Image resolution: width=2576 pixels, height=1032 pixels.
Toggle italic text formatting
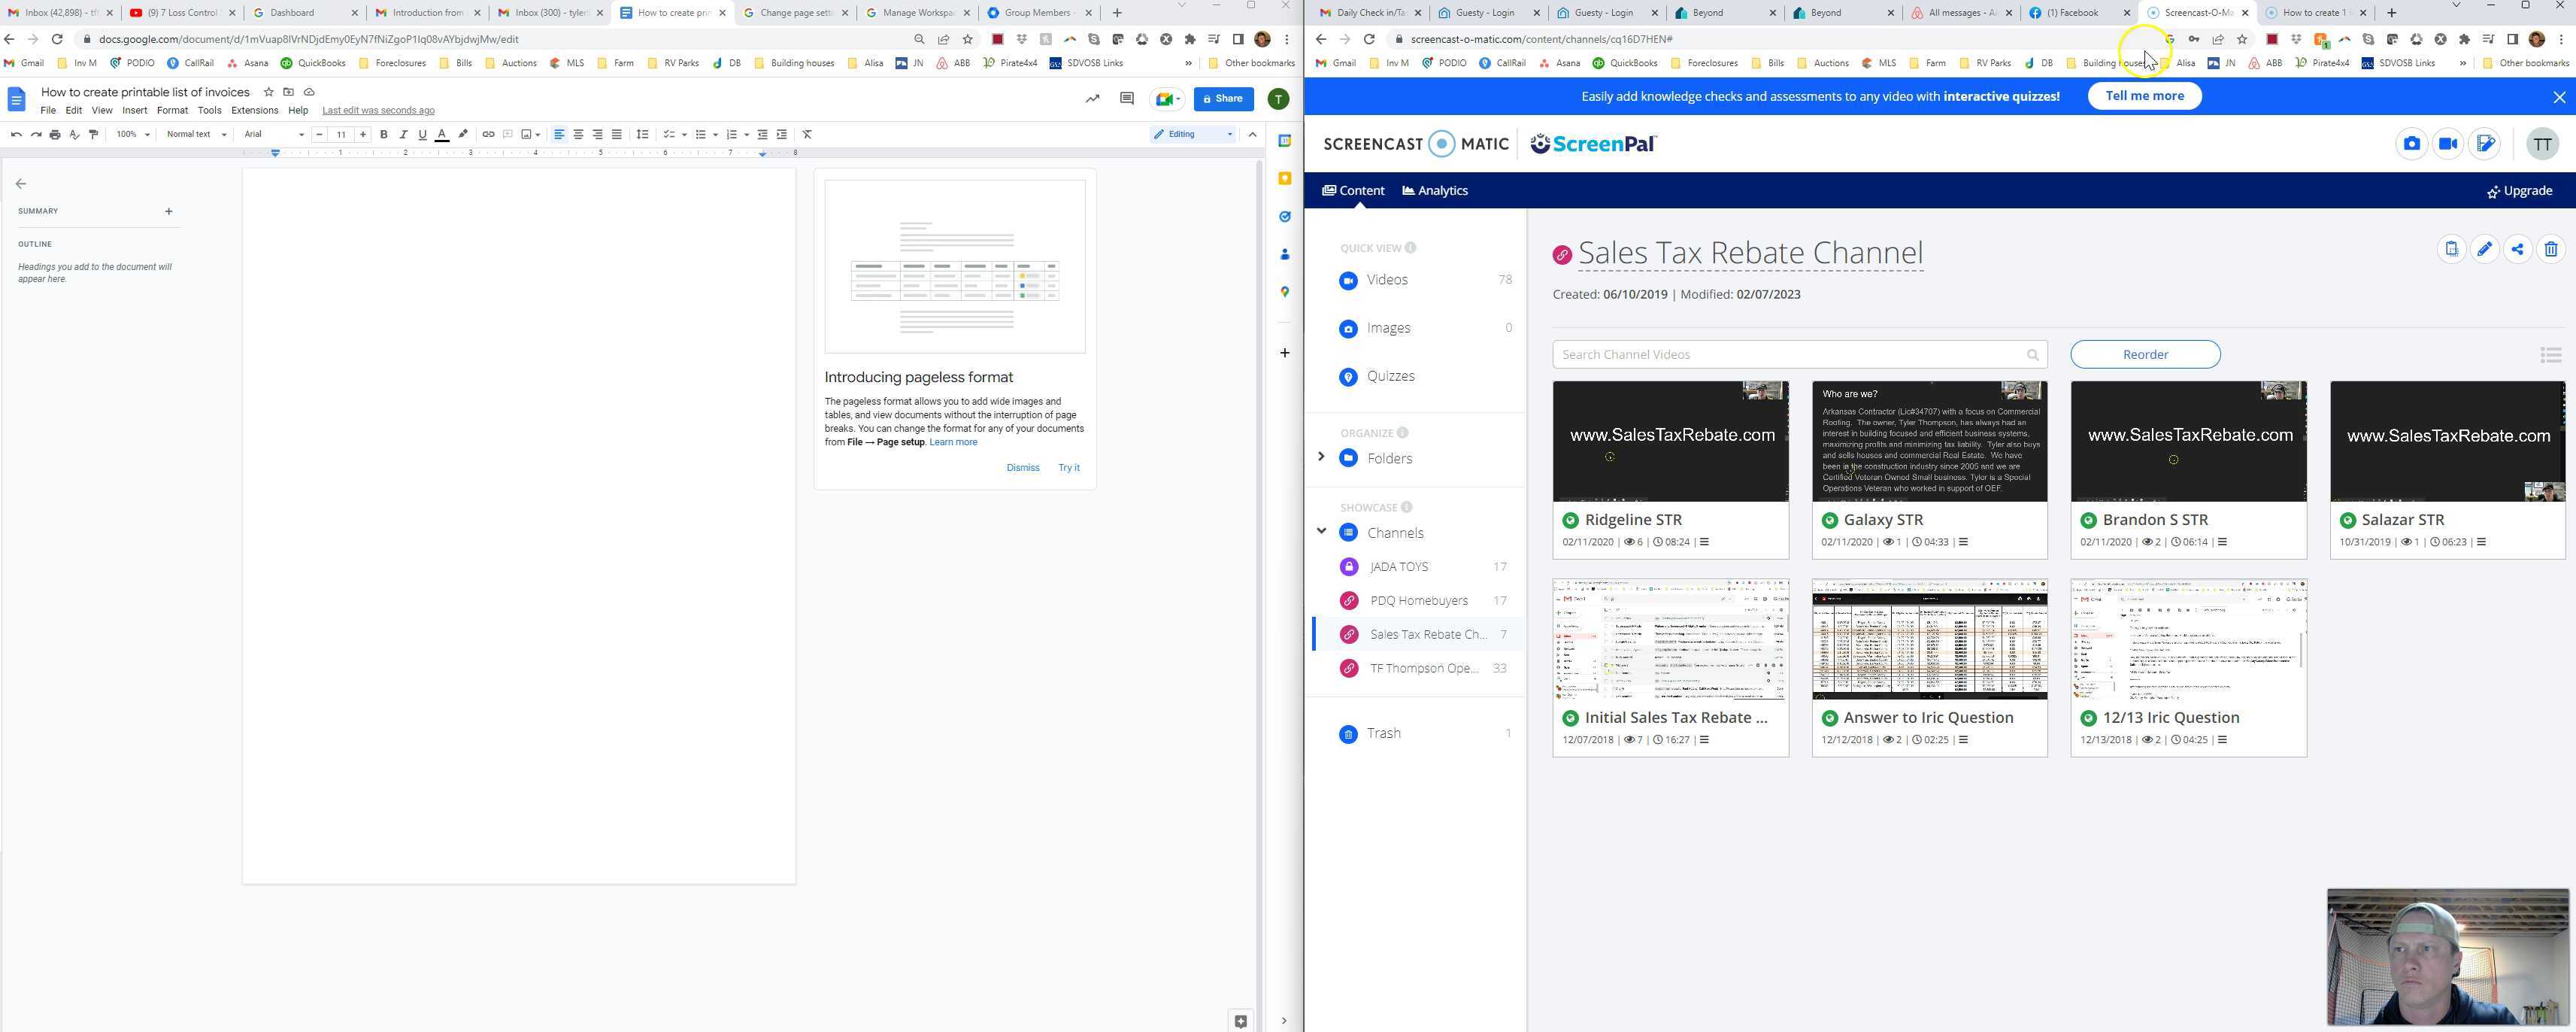pos(403,134)
